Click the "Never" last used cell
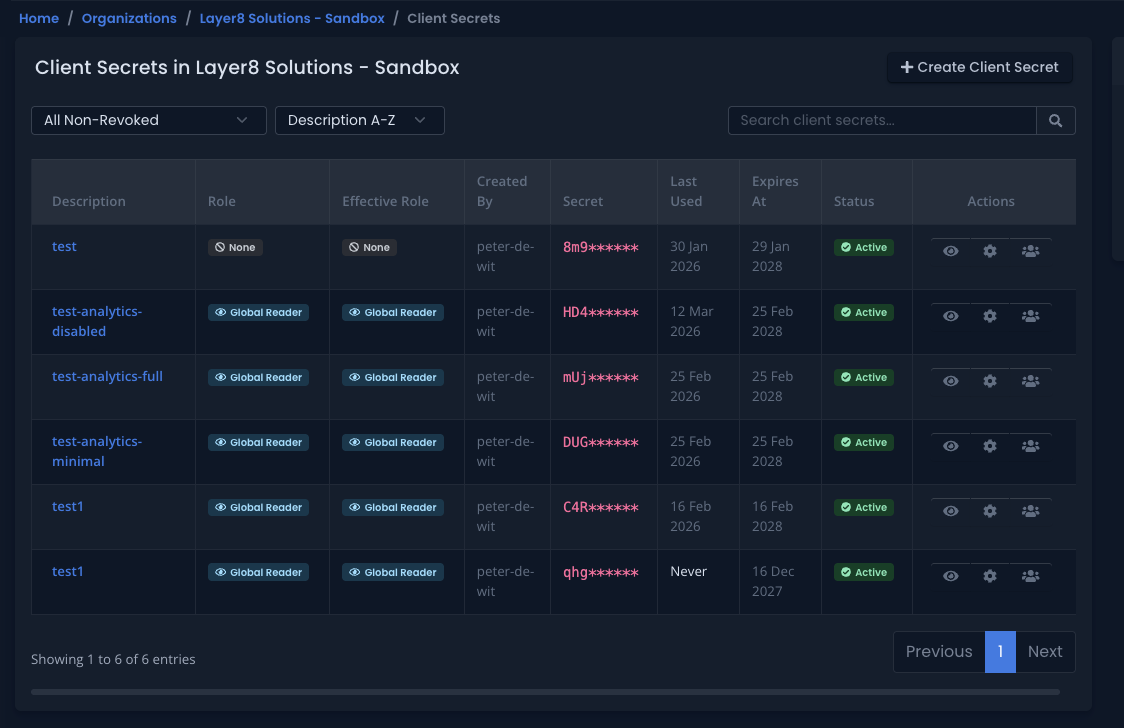 [688, 571]
